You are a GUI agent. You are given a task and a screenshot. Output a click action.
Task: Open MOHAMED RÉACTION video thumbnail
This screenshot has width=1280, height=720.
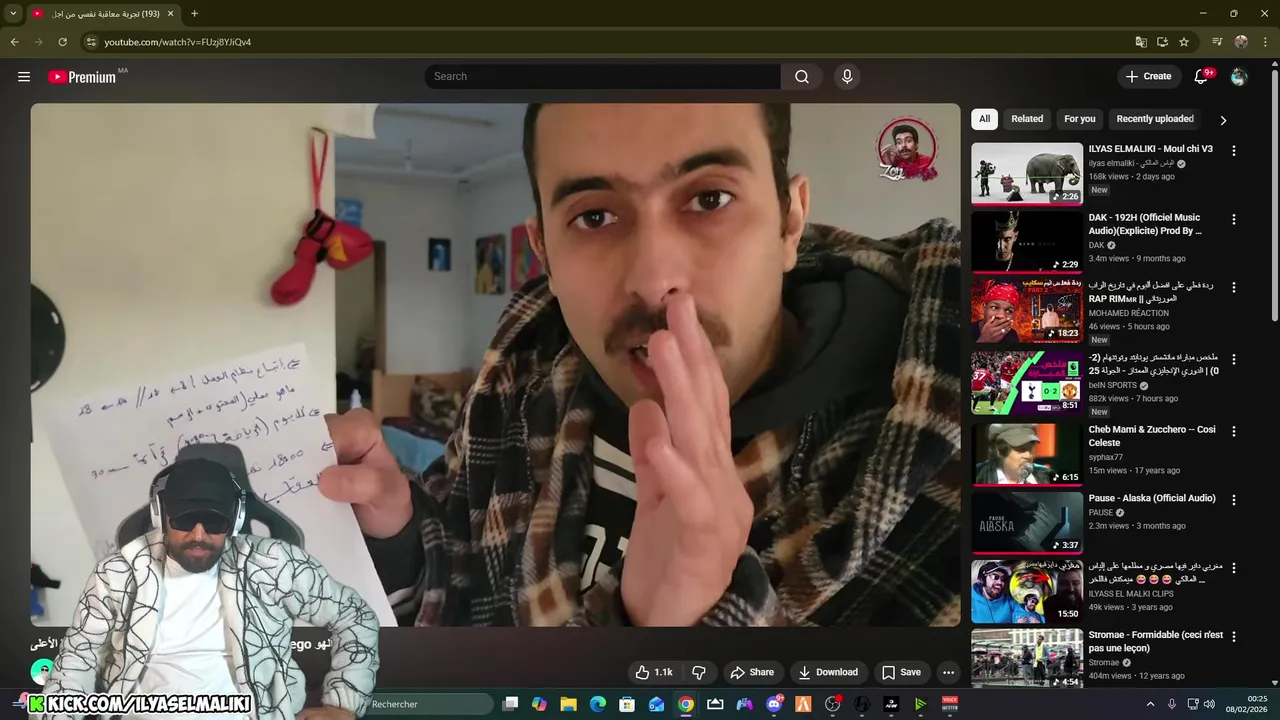(1027, 311)
